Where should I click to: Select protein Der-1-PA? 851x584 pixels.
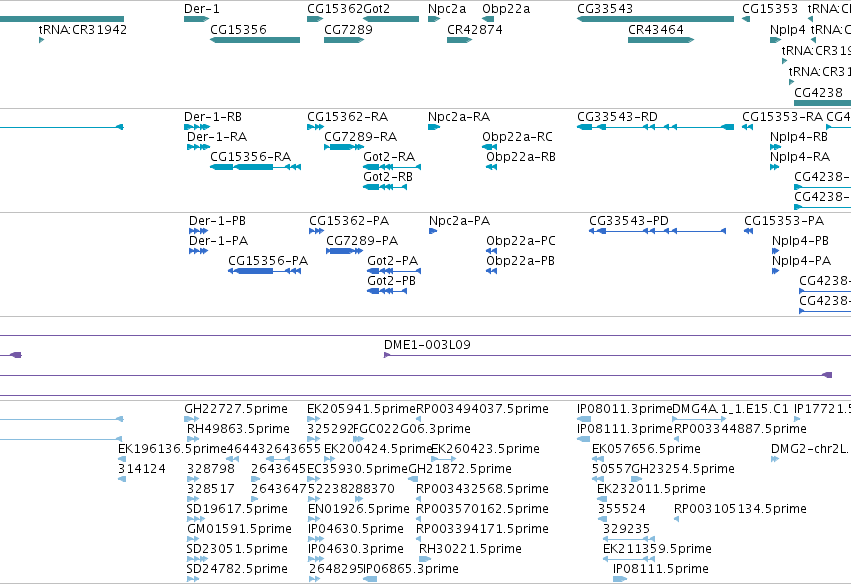click(198, 251)
